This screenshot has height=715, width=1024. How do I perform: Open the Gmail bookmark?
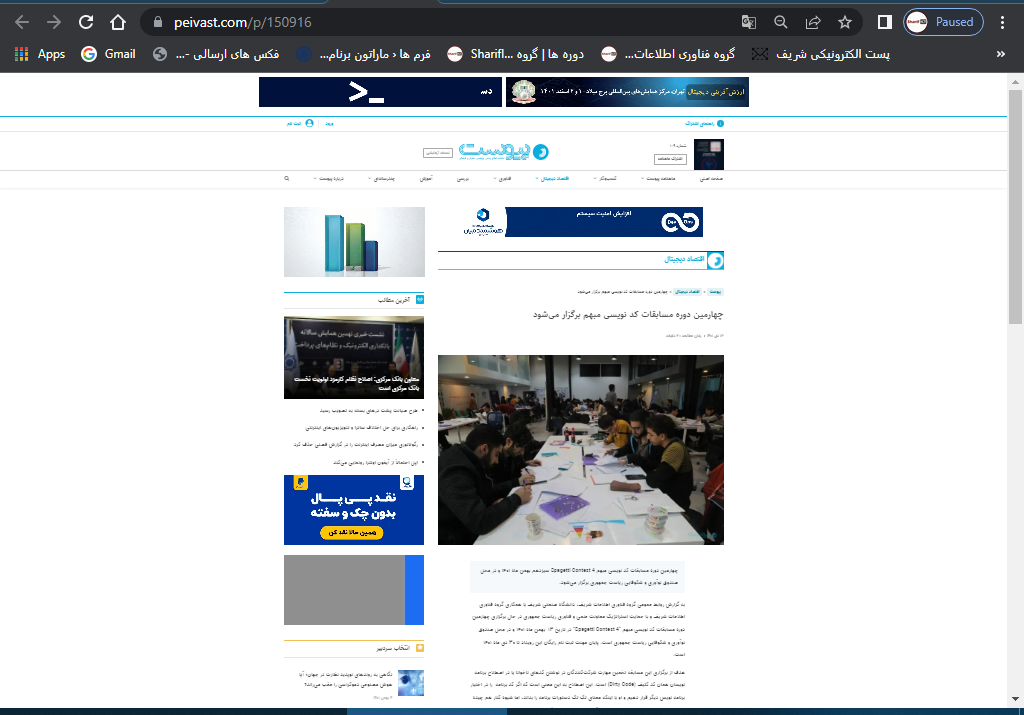click(108, 54)
